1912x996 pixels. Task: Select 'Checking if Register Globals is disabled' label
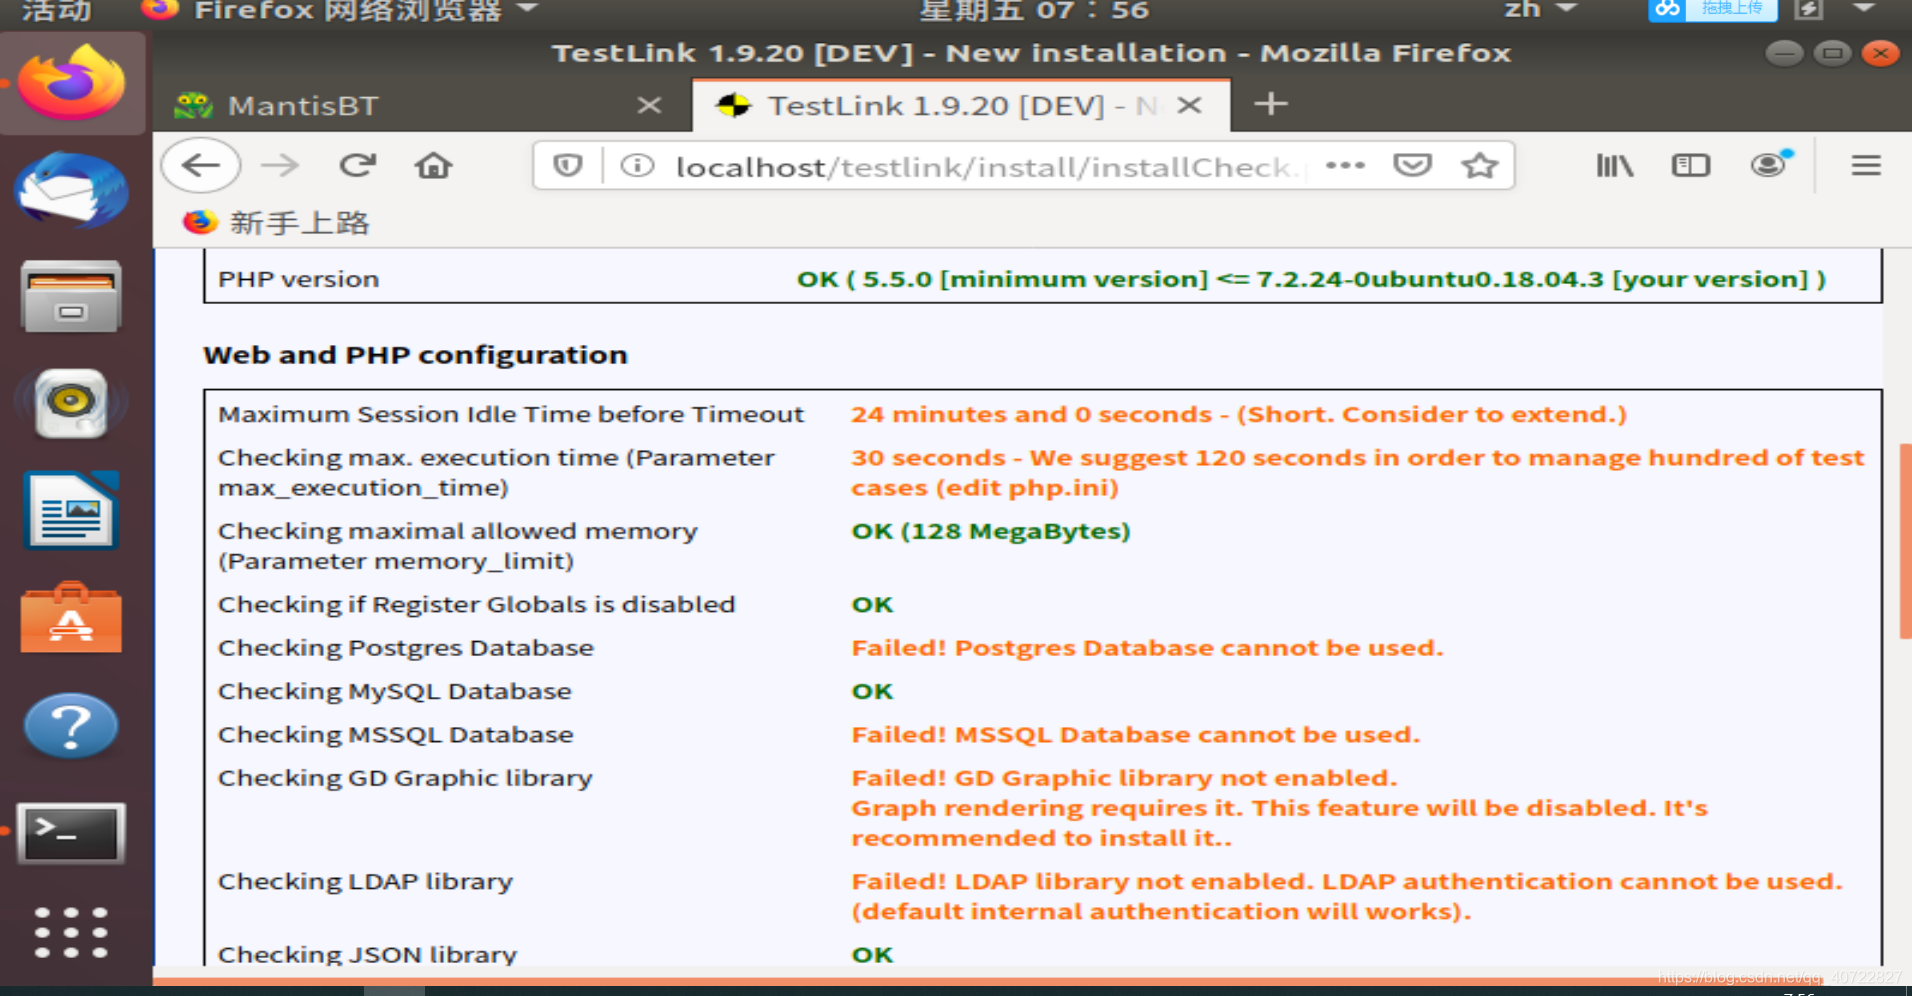click(x=476, y=604)
